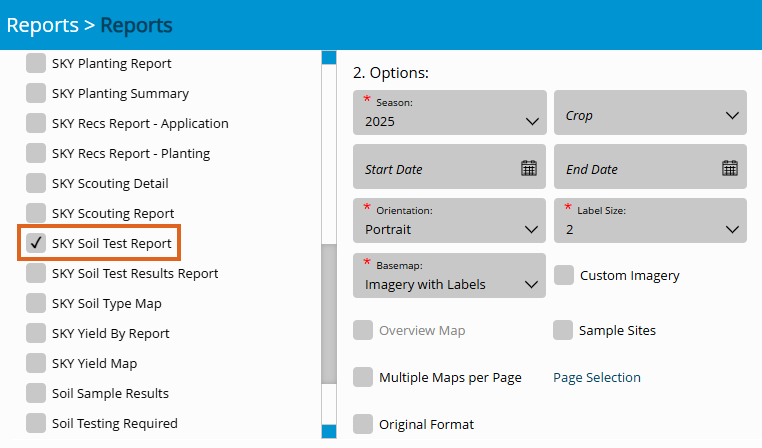
Task: Select the SKY Scouting Detail checkbox
Action: 36,183
